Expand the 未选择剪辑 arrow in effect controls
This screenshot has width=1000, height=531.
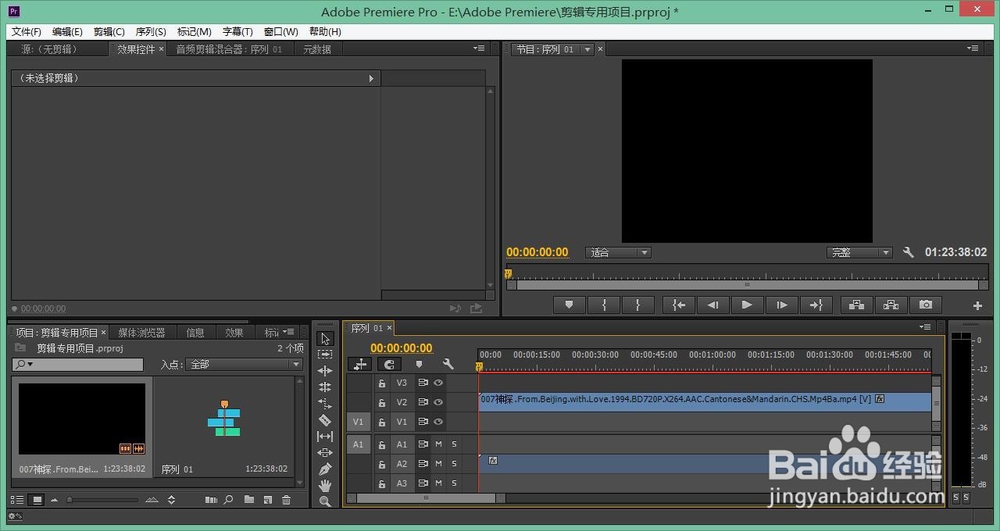(x=371, y=78)
